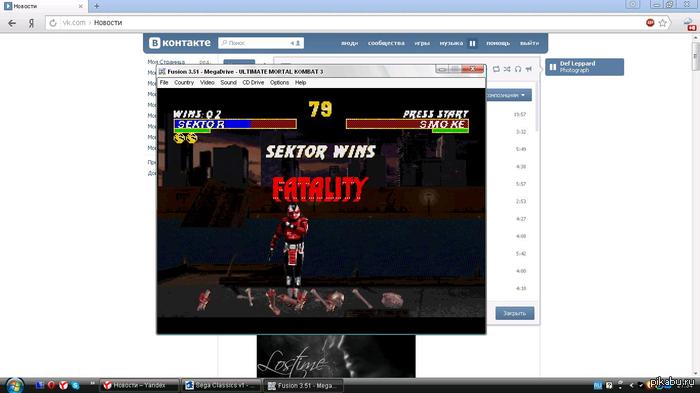Open the Sound menu in Fusion
This screenshot has width=700, height=393.
pyautogui.click(x=228, y=83)
